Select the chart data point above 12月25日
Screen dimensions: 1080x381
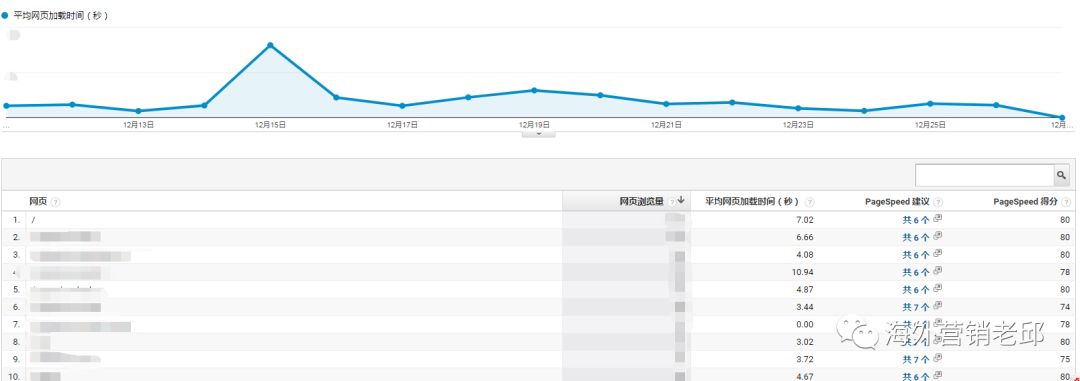click(x=930, y=103)
